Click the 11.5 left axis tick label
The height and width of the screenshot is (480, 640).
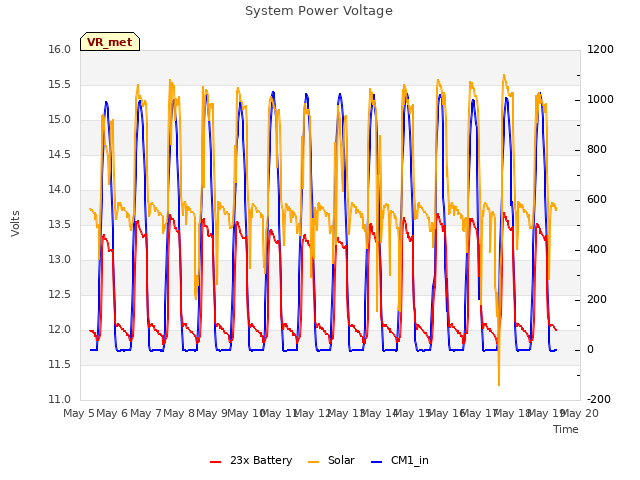(60, 364)
